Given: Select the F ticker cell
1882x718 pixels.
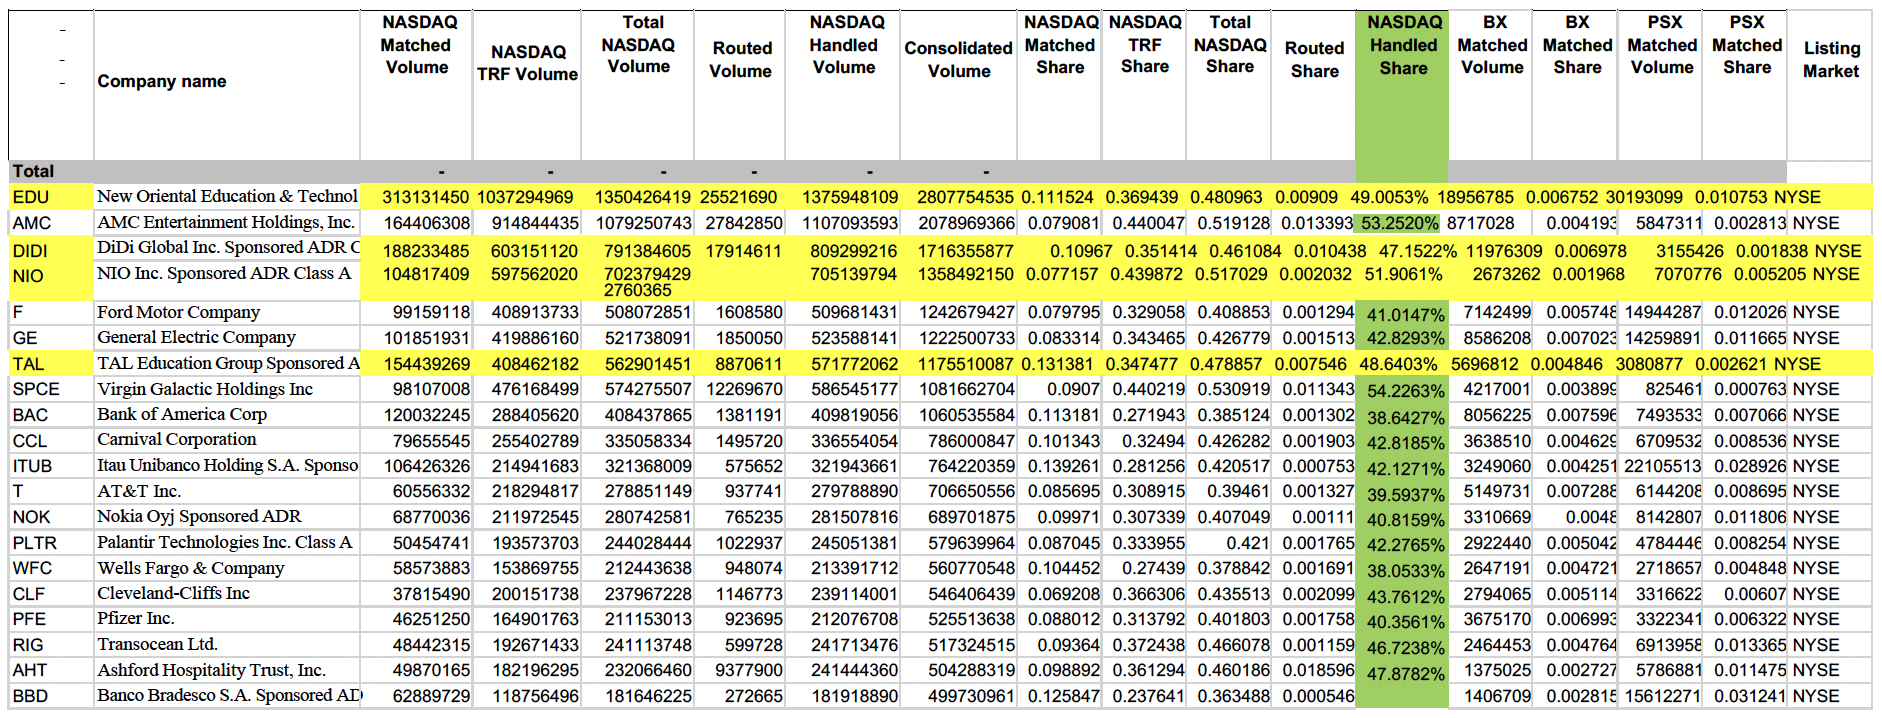Looking at the screenshot, I should coord(18,312).
